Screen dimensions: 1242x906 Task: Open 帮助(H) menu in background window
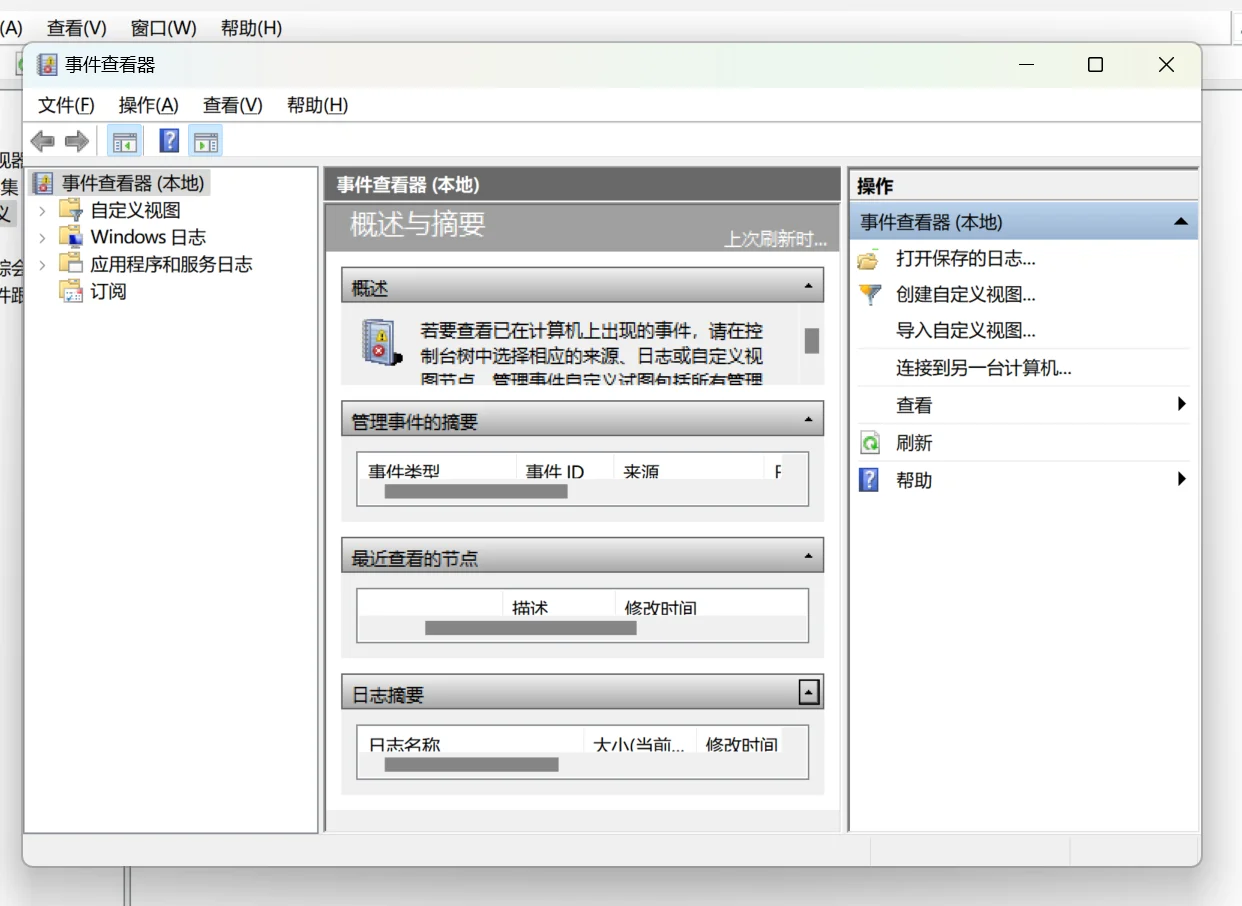tap(251, 28)
